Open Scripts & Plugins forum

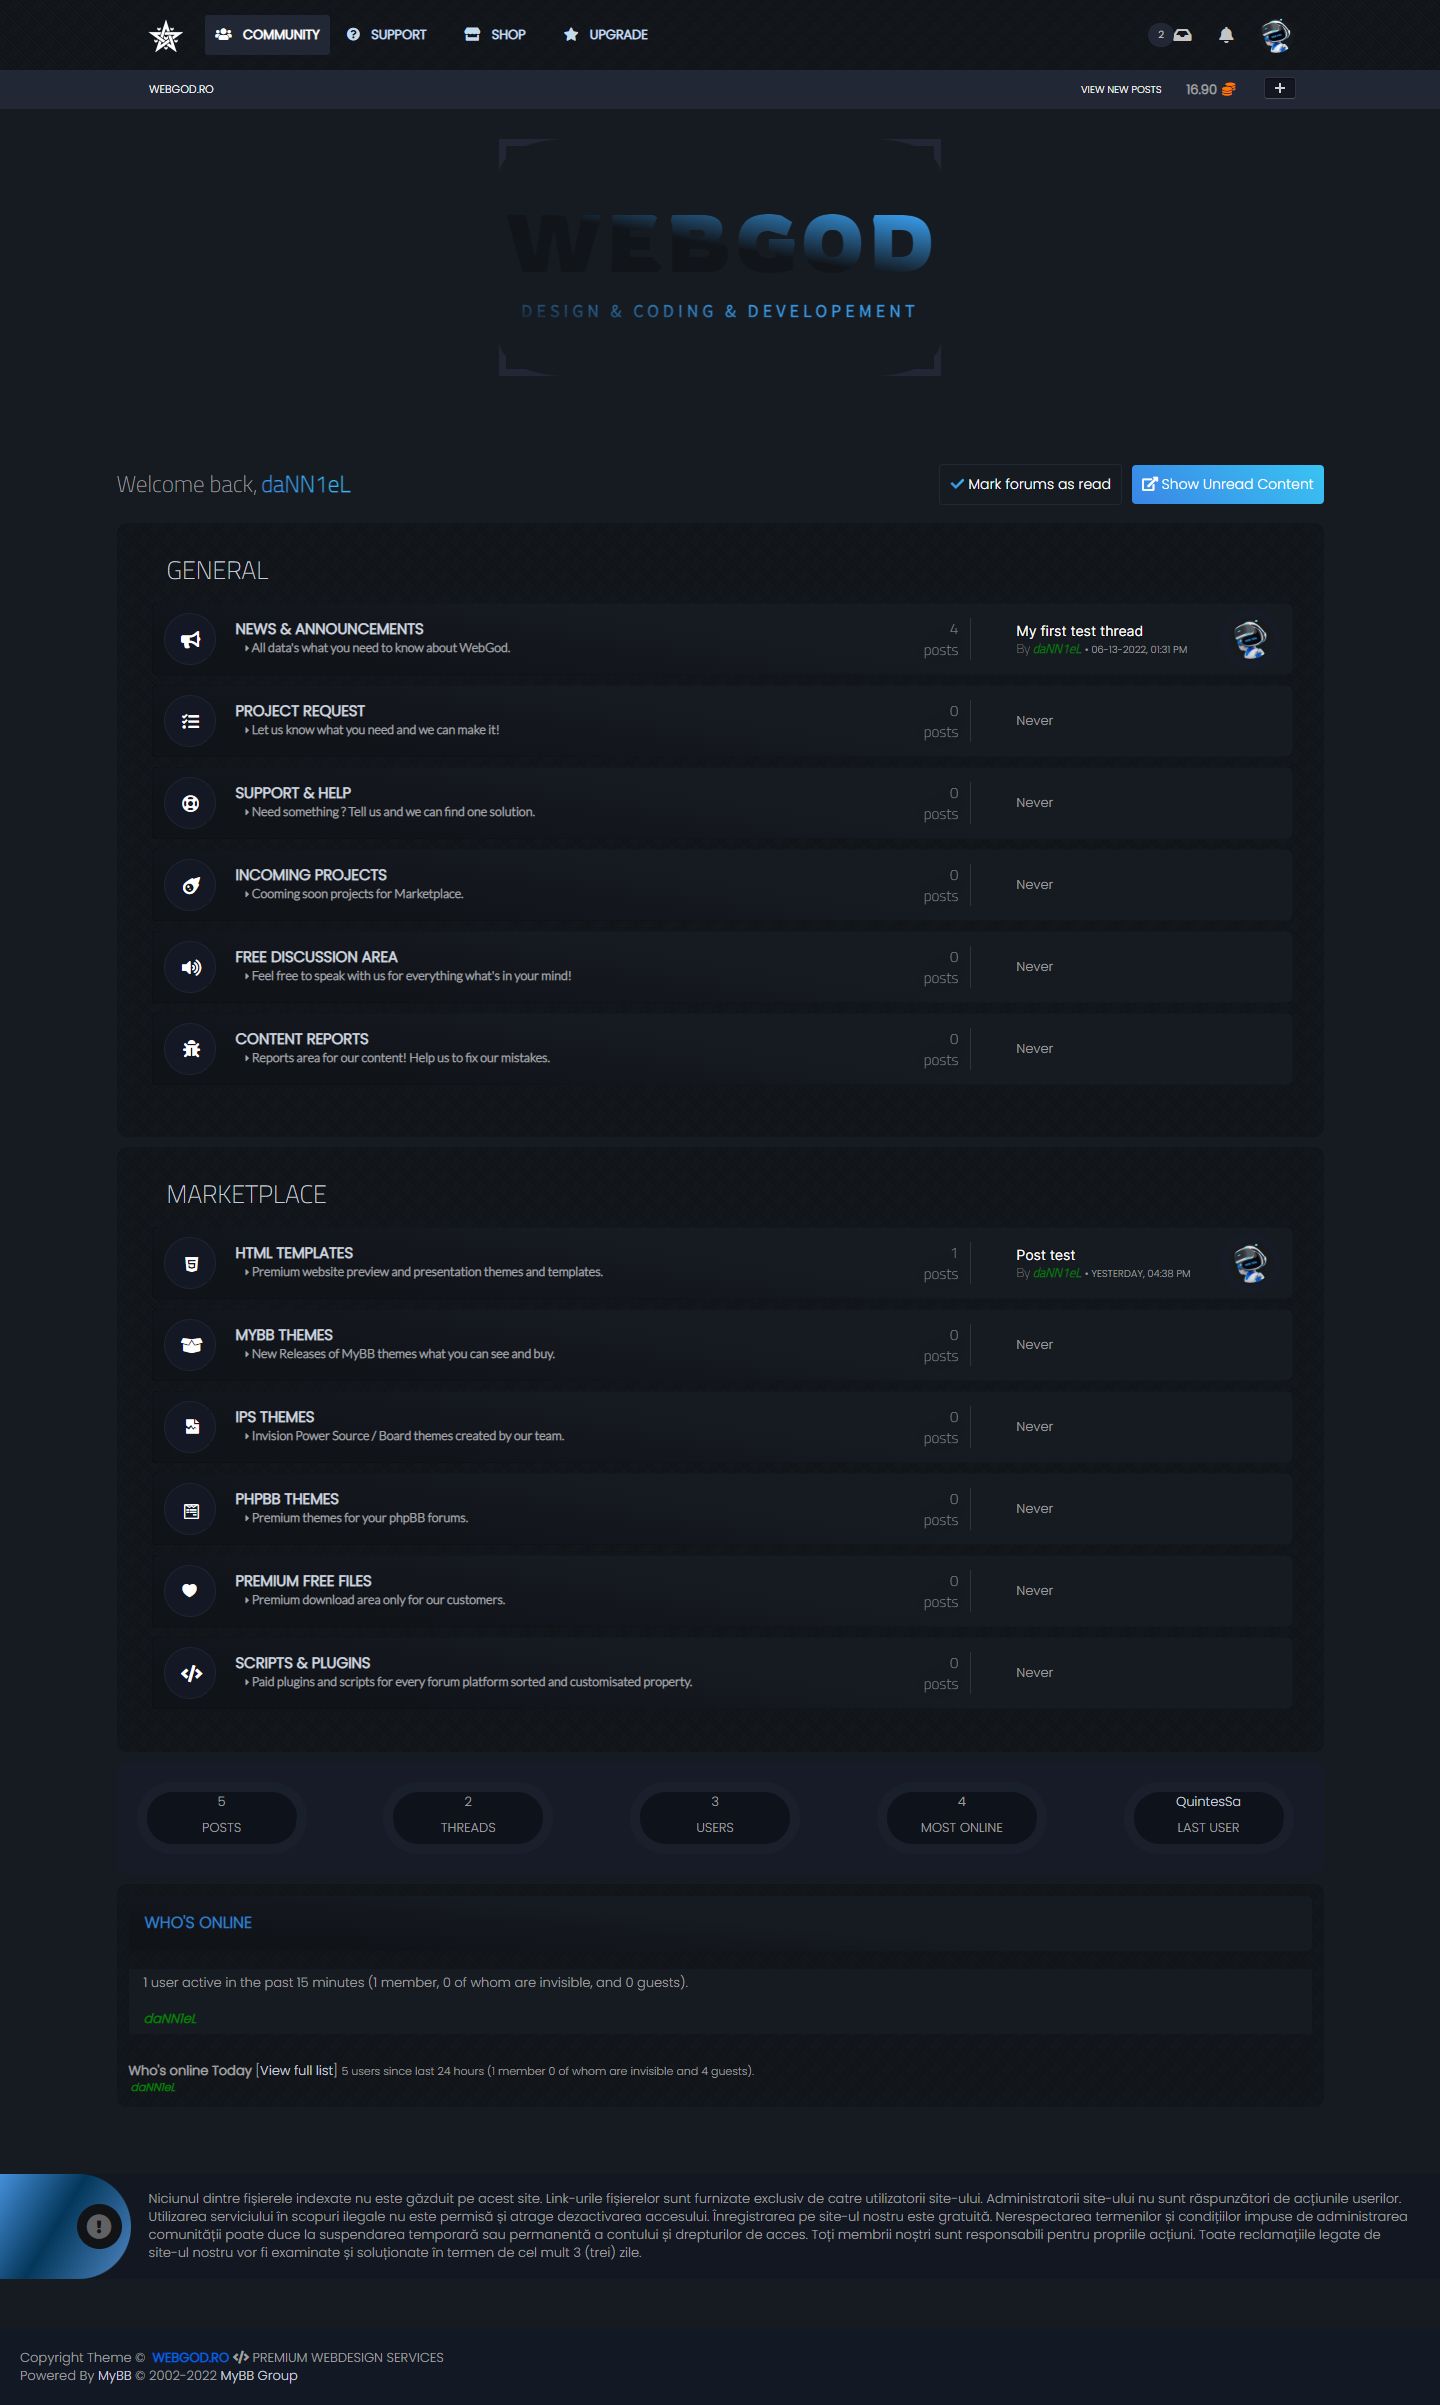pyautogui.click(x=303, y=1663)
